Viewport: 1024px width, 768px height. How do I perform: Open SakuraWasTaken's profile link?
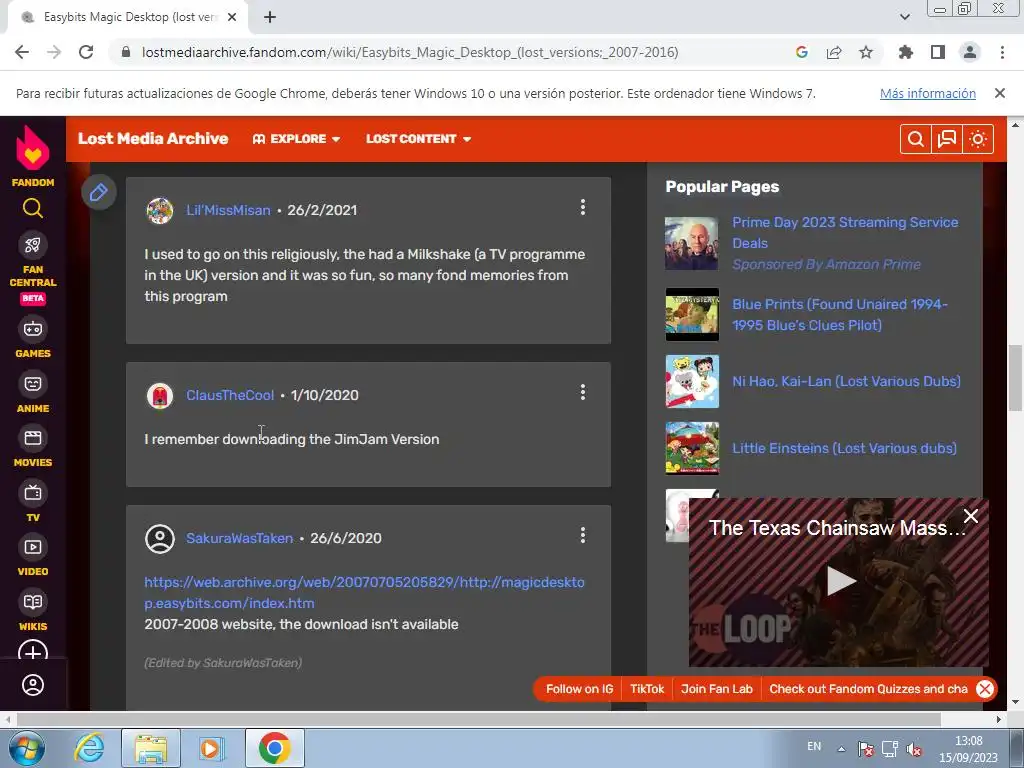[x=239, y=538]
